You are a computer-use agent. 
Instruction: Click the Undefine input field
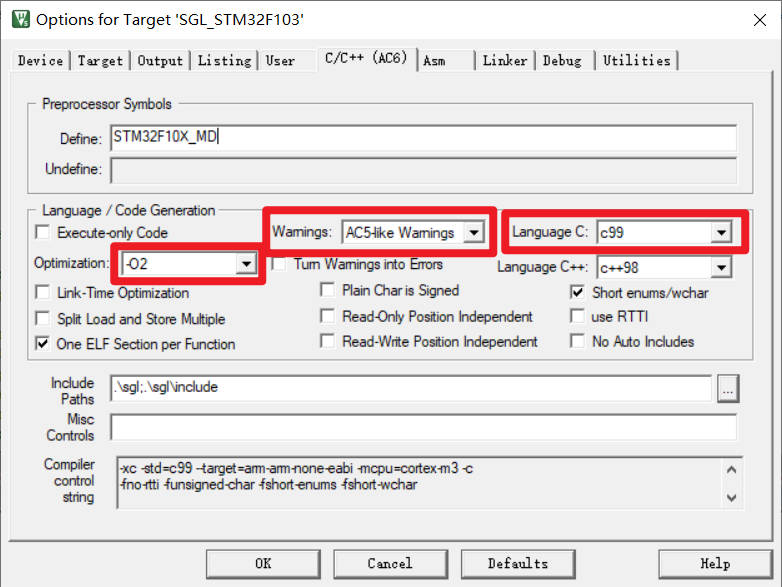(x=423, y=170)
